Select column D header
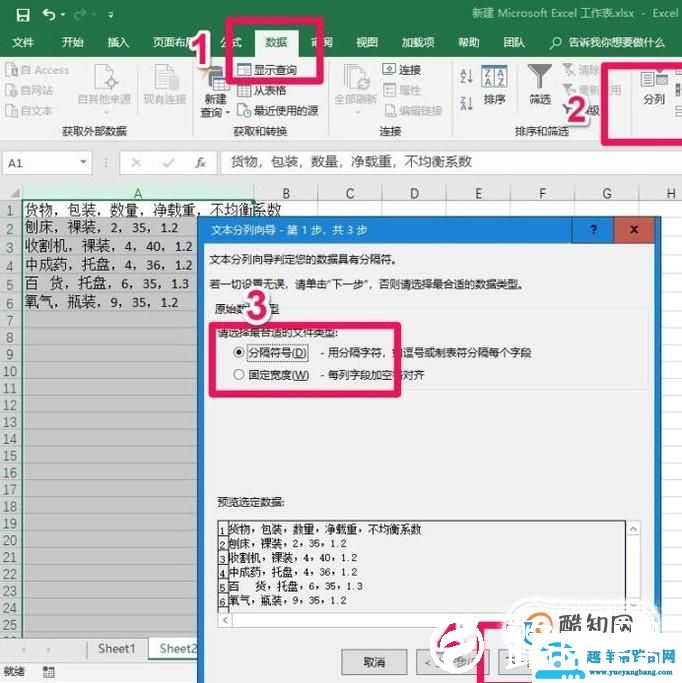Image resolution: width=682 pixels, height=683 pixels. pos(414,193)
